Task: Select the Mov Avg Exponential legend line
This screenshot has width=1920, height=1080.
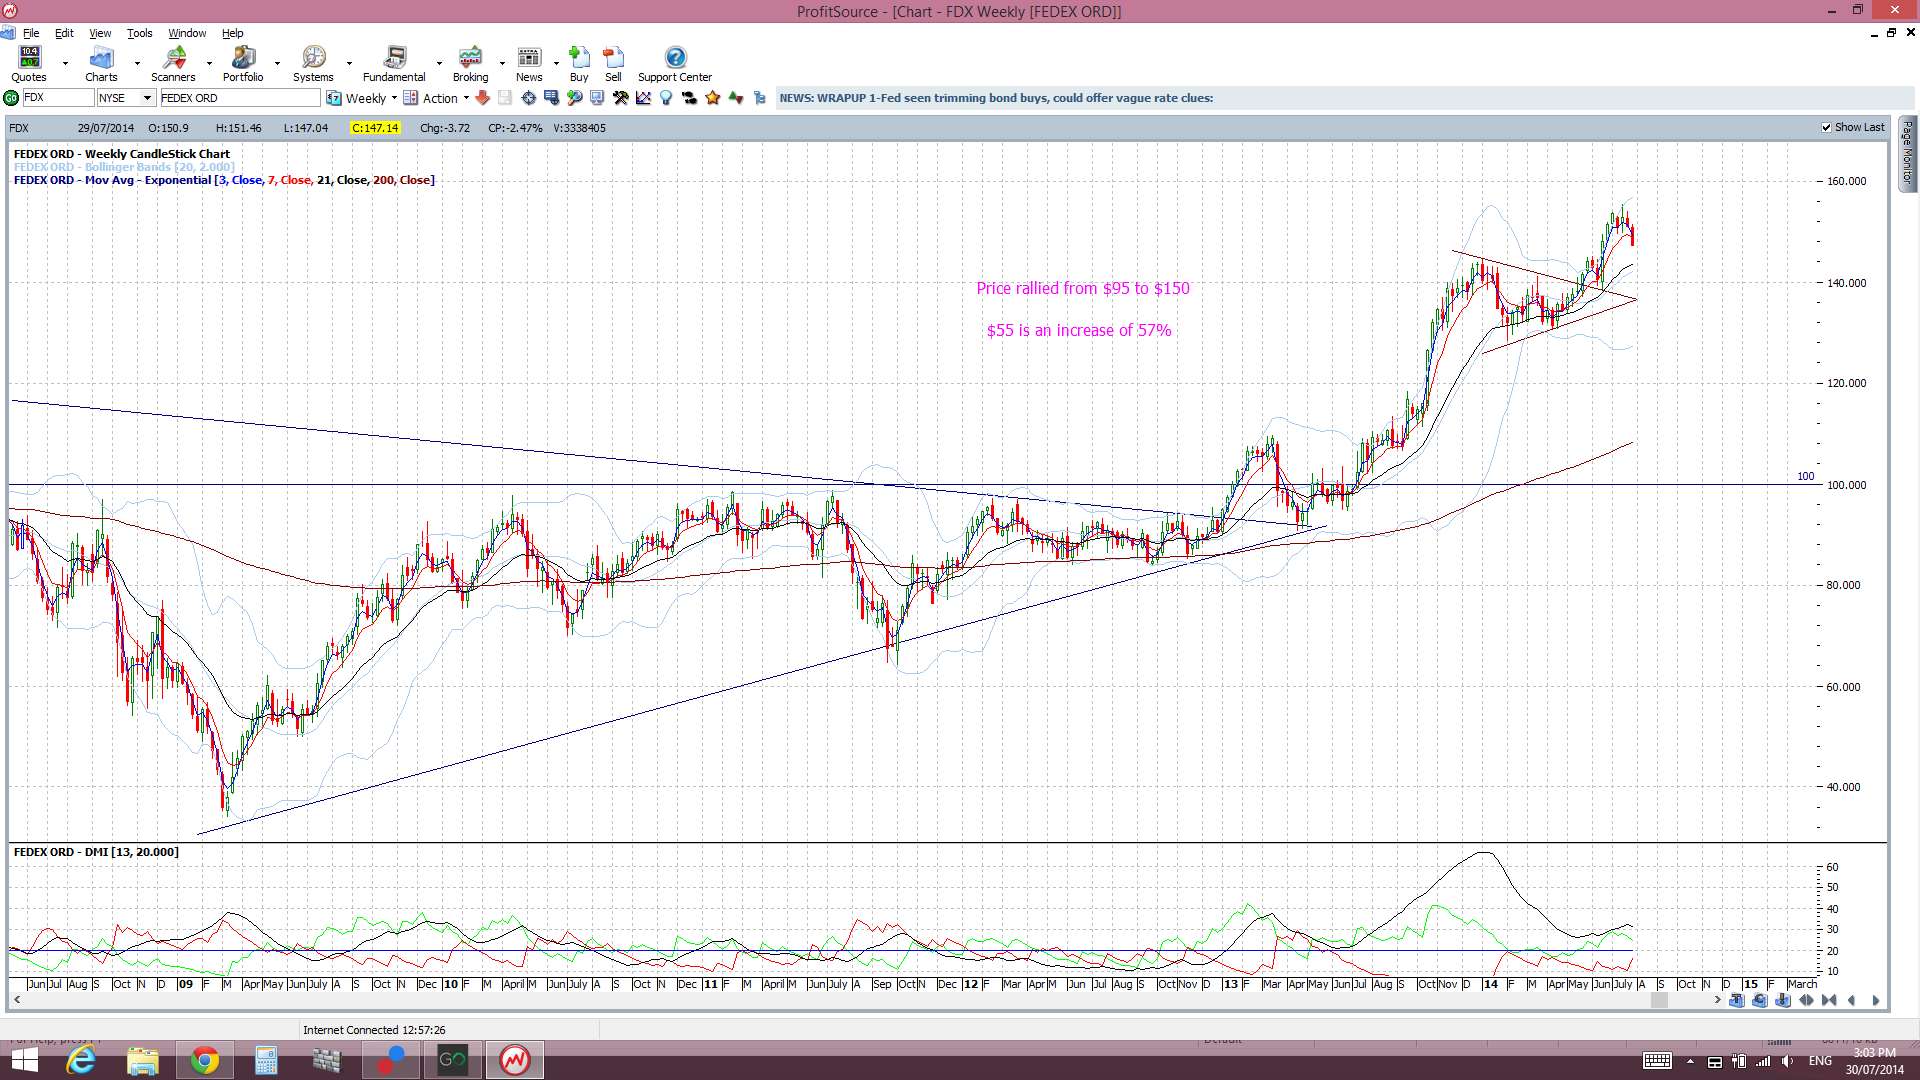Action: click(x=224, y=180)
